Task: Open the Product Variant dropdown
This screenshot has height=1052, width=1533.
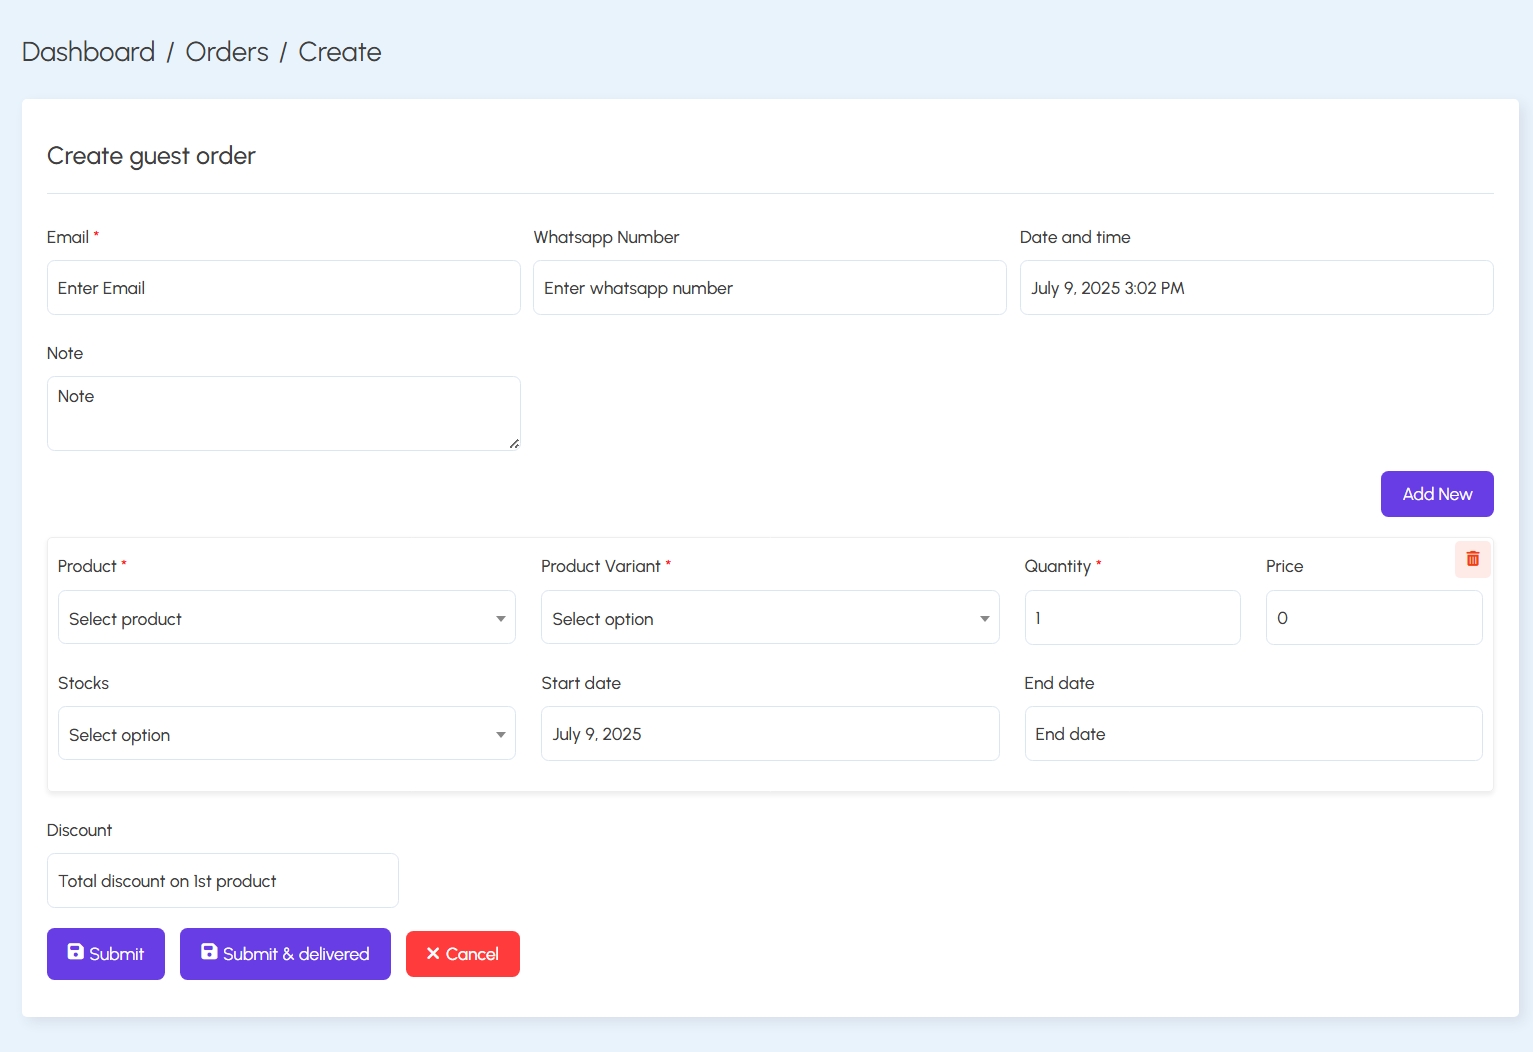Action: (770, 618)
